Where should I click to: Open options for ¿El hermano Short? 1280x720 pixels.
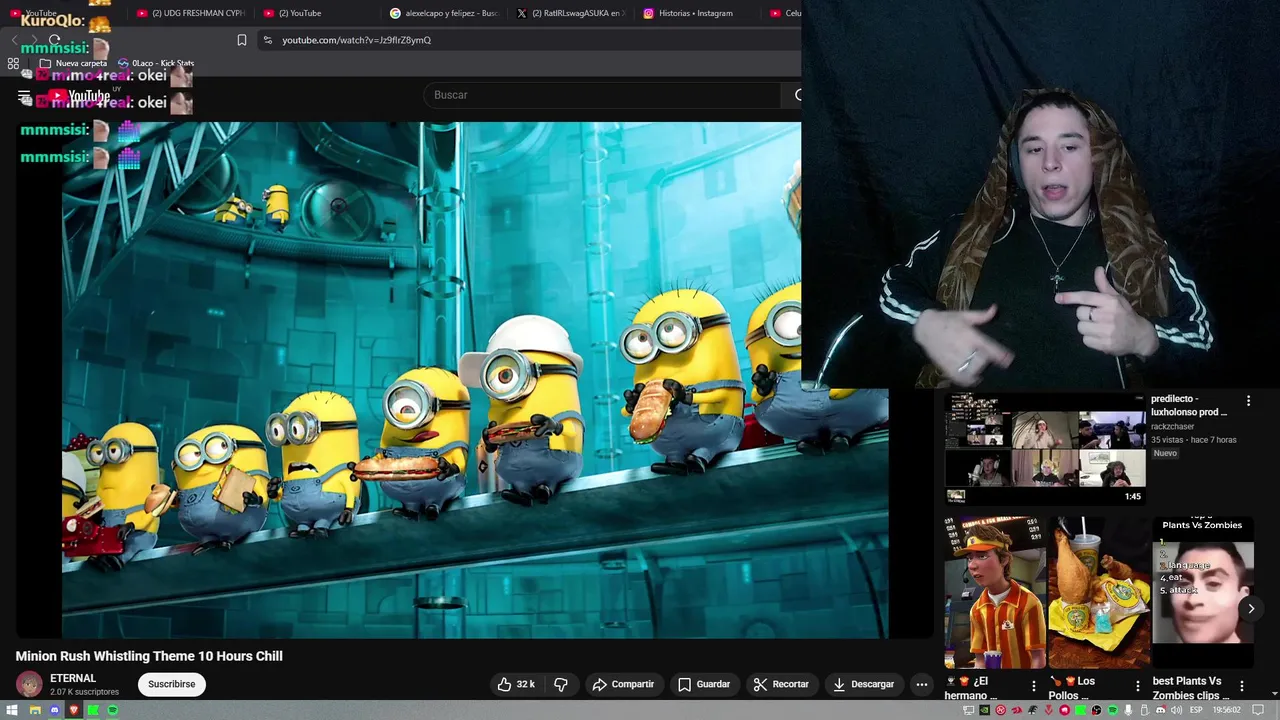[1034, 687]
